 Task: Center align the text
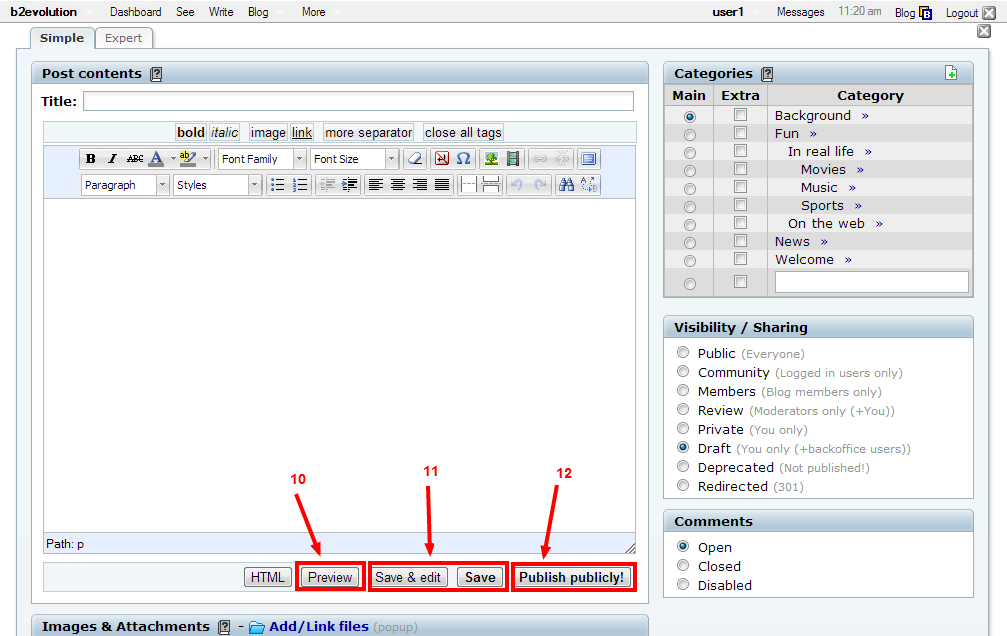pyautogui.click(x=398, y=185)
